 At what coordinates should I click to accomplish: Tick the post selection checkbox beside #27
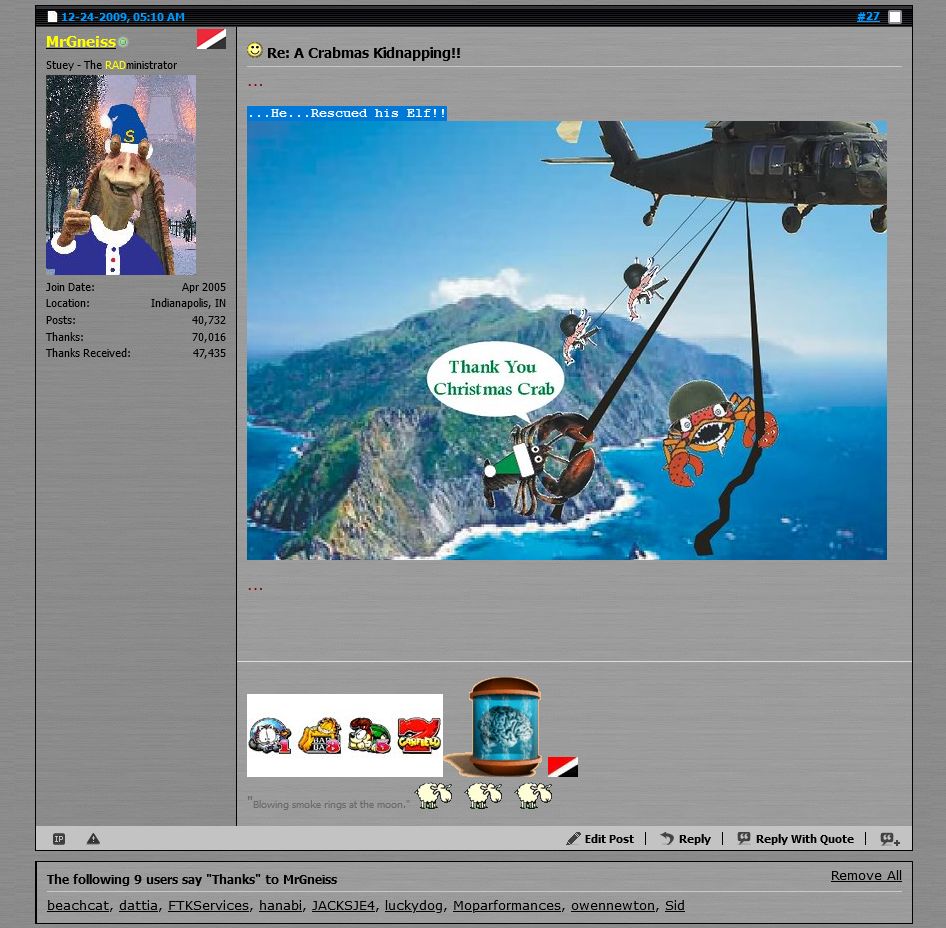click(895, 17)
